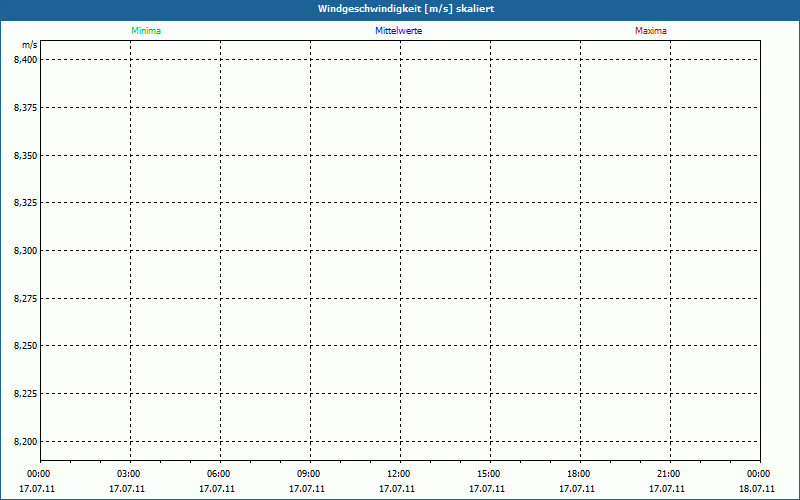Click the 18.07.11 date label
The height and width of the screenshot is (500, 800).
click(x=757, y=489)
